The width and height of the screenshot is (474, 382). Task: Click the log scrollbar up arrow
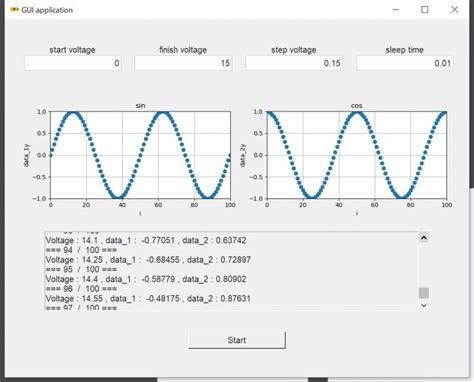tap(424, 238)
